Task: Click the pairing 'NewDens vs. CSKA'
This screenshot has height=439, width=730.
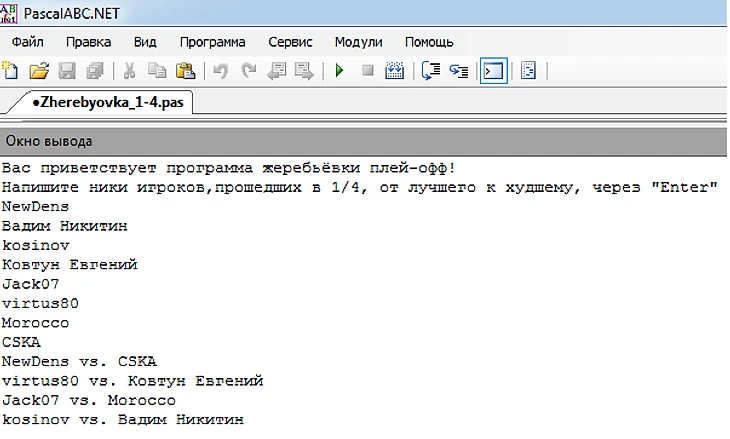Action: [79, 361]
